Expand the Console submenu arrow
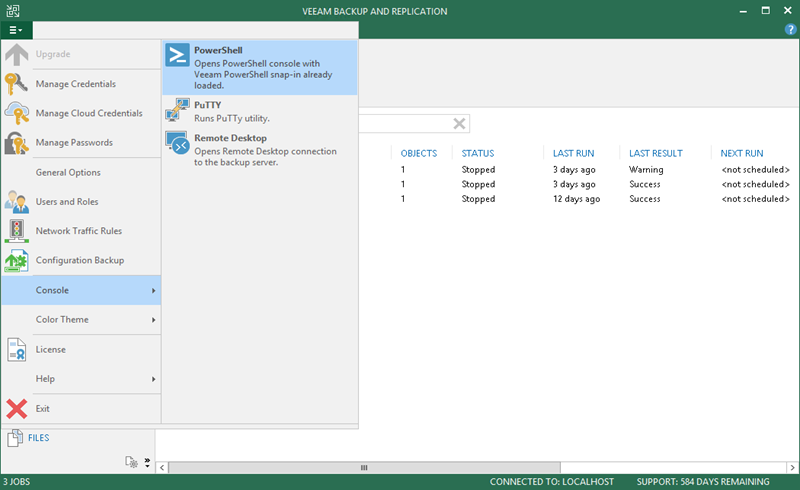The height and width of the screenshot is (490, 800). coord(153,290)
